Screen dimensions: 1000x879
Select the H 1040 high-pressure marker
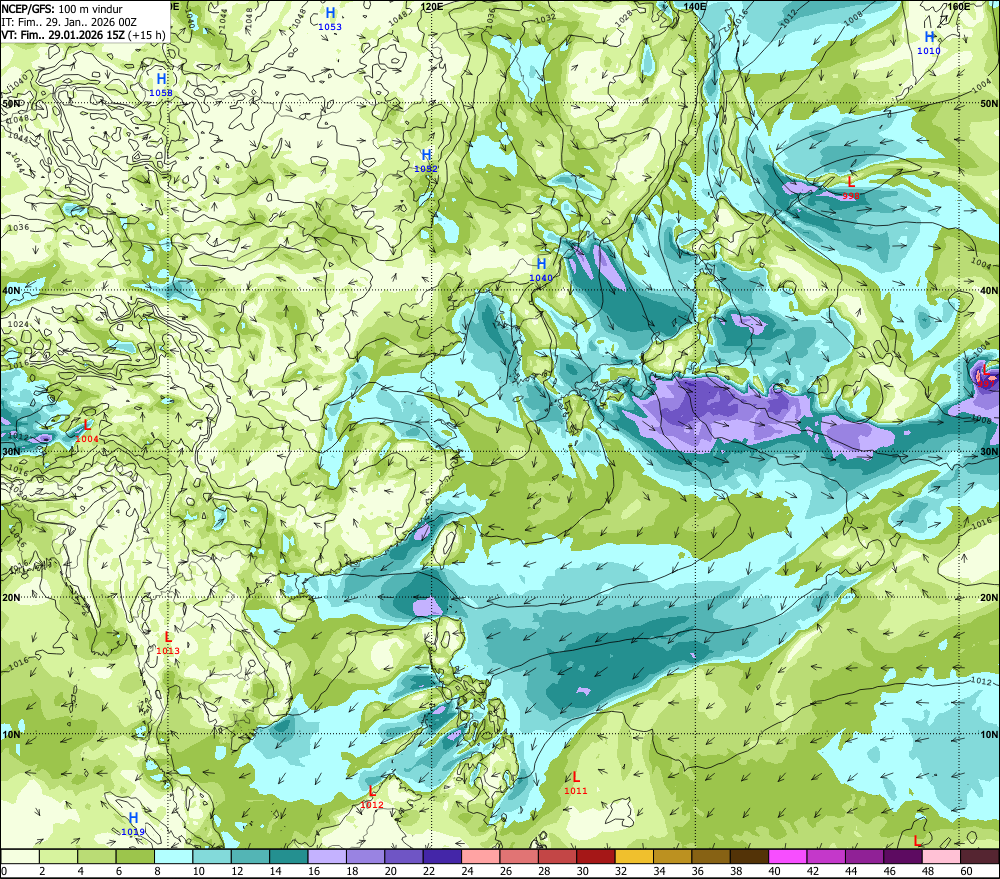pos(541,270)
